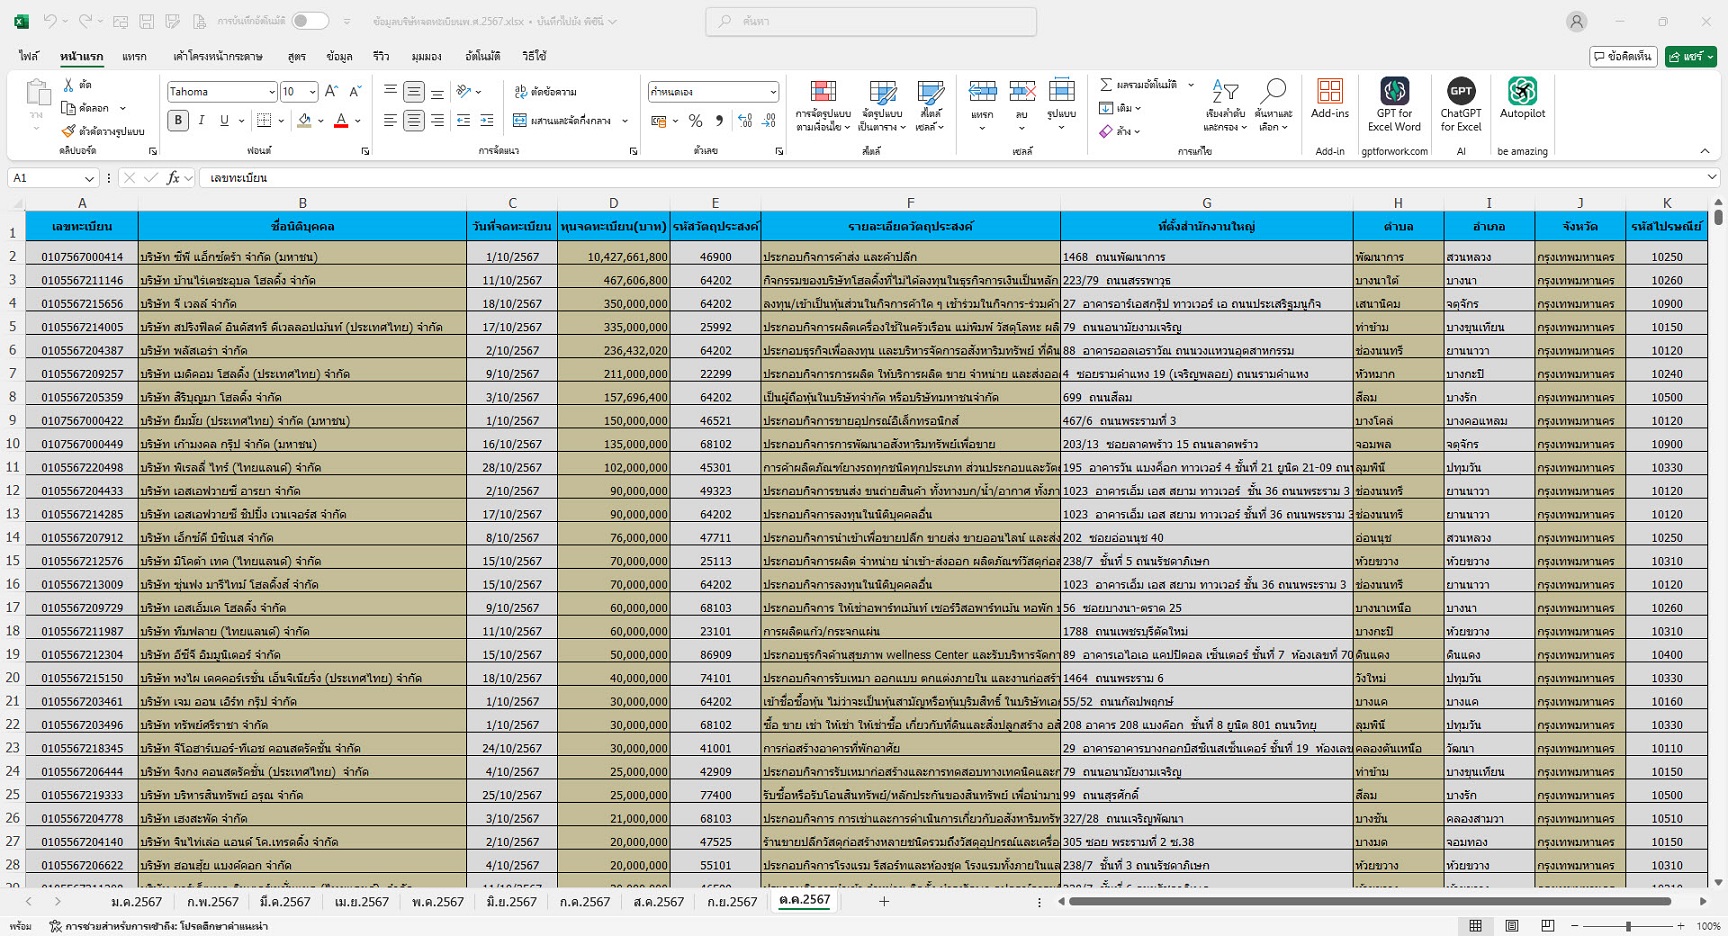1728x936 pixels.
Task: Open the Merge & Center dropdown arrow
Action: point(625,121)
